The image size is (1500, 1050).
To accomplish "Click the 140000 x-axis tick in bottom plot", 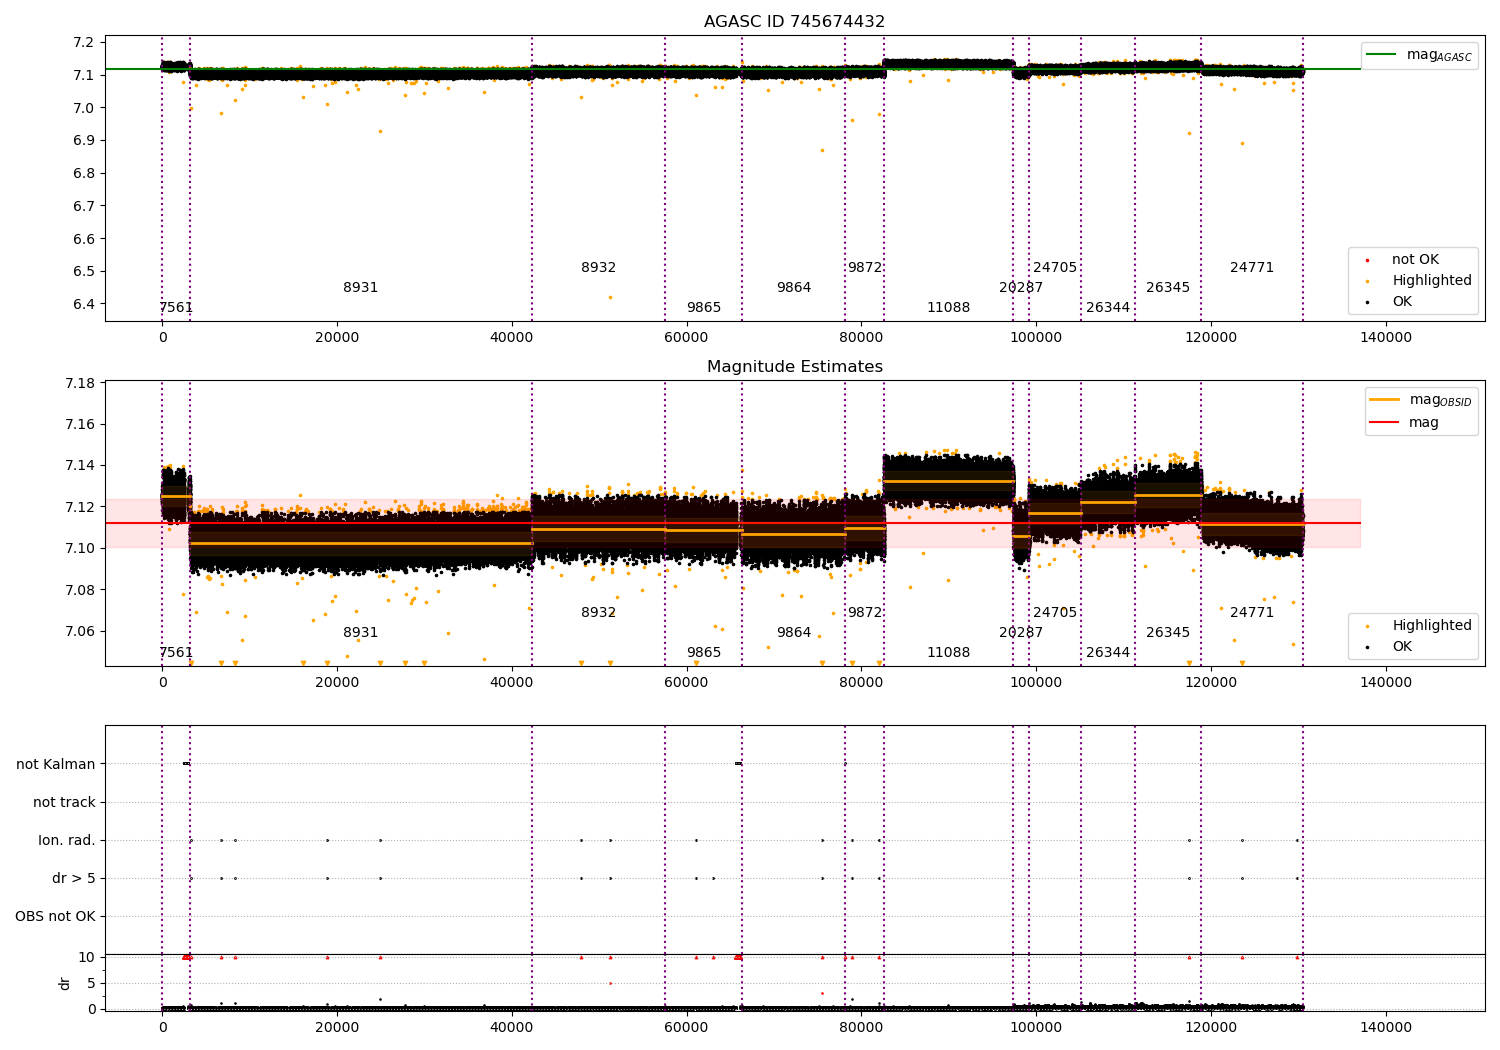I will tap(1386, 1027).
